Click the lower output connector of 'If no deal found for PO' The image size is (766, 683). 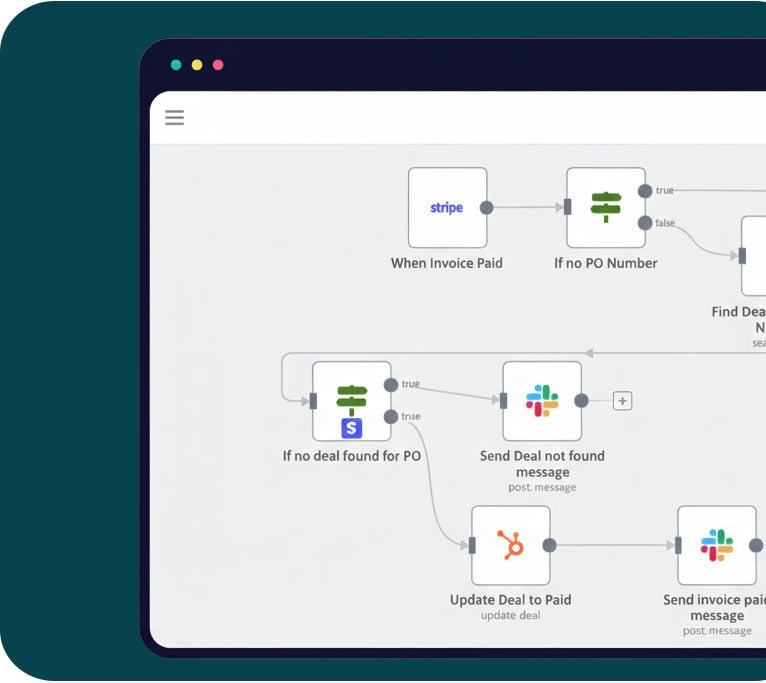391,417
